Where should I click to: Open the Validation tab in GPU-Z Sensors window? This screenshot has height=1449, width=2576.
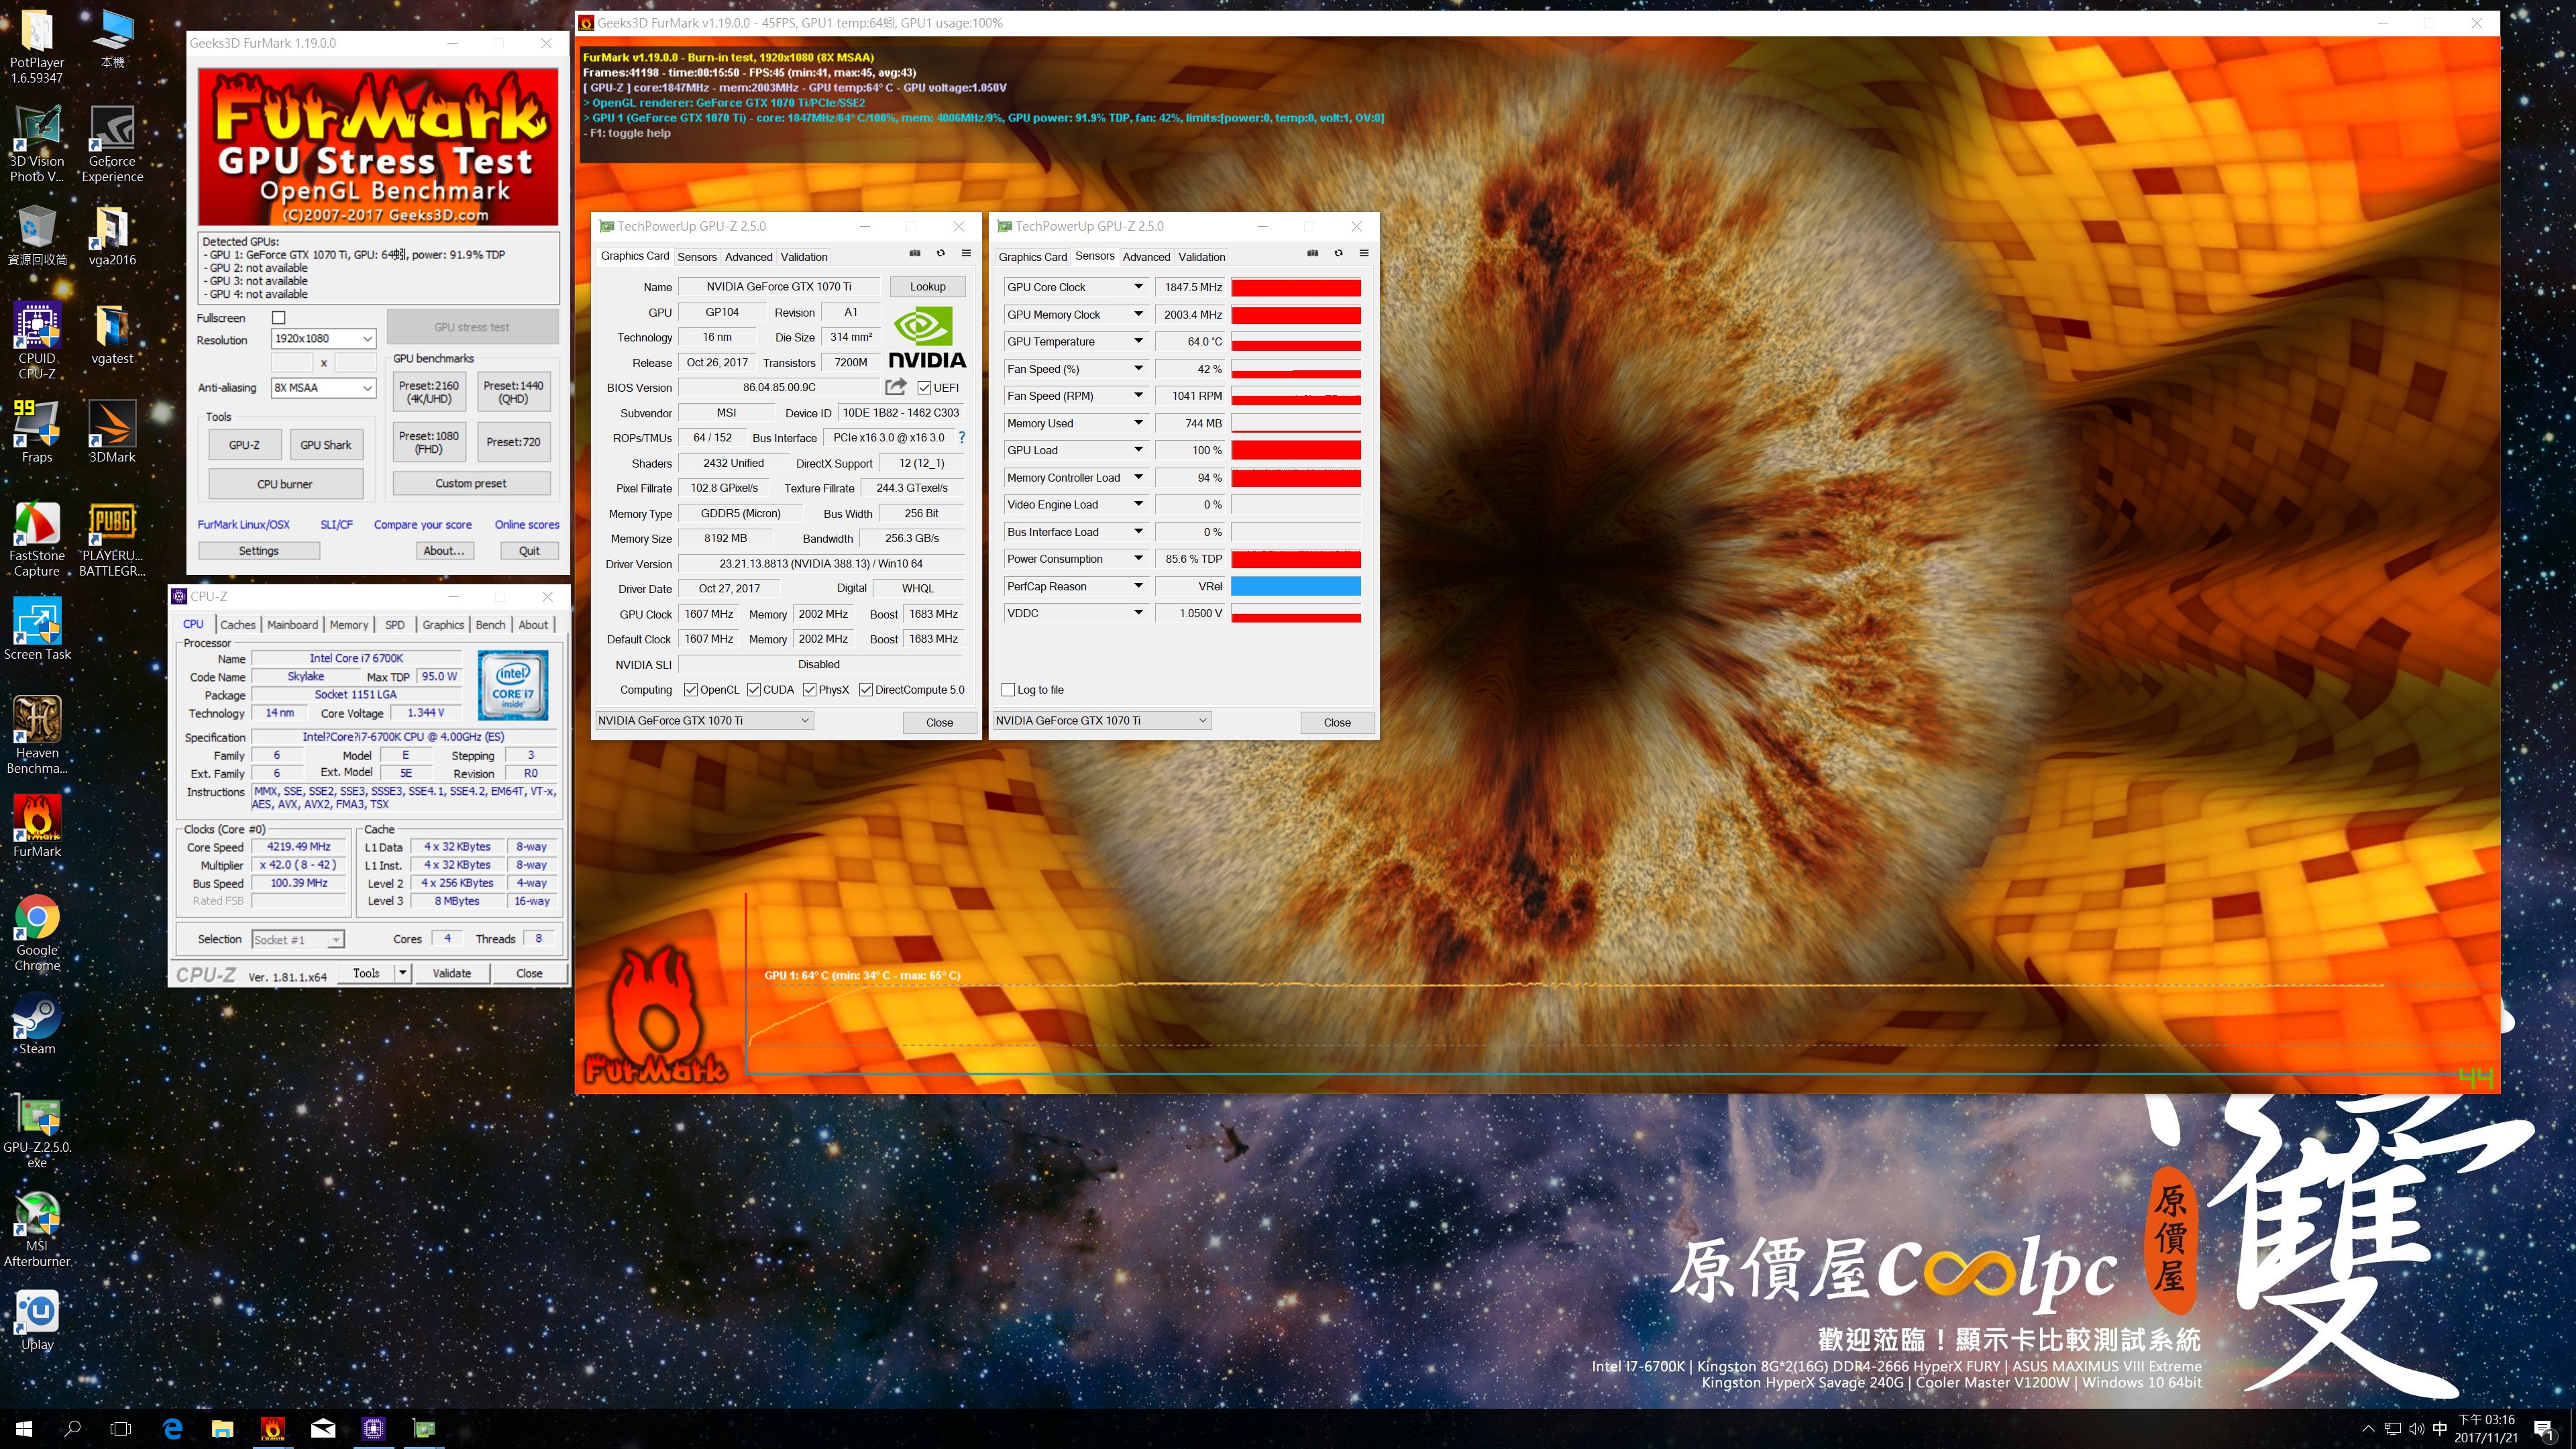[1202, 257]
